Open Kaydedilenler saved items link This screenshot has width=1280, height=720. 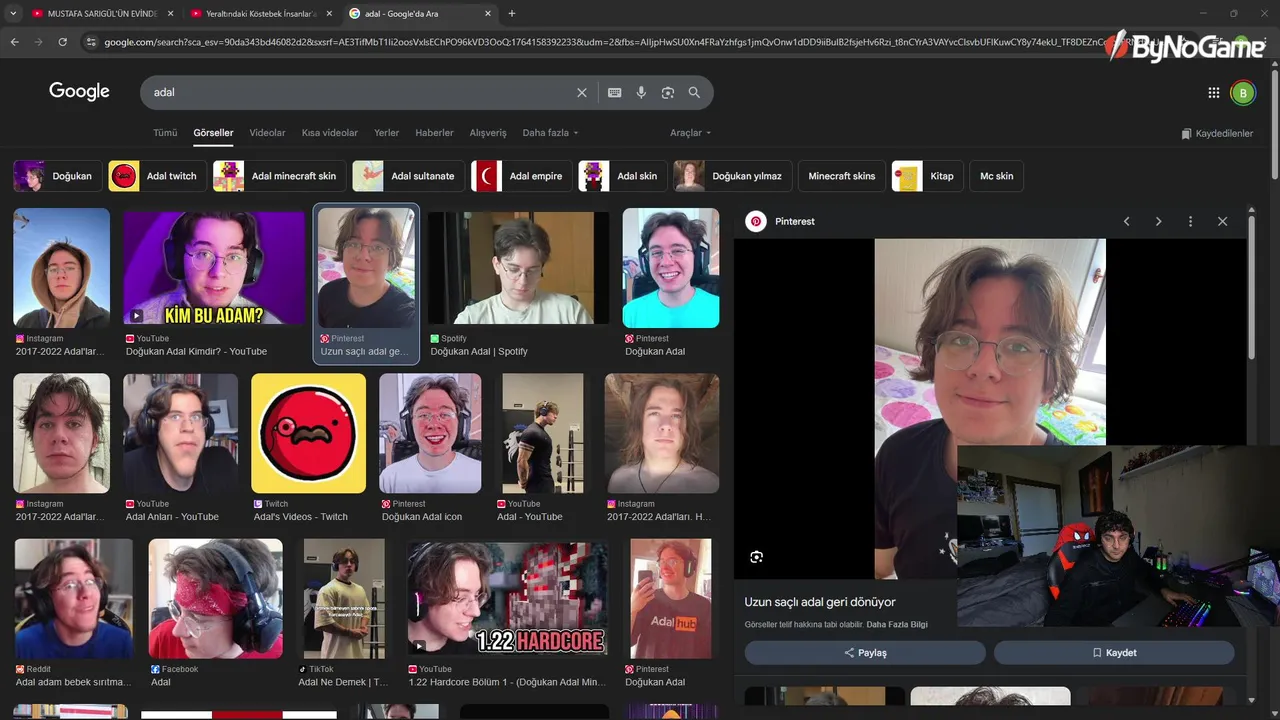coord(1217,134)
